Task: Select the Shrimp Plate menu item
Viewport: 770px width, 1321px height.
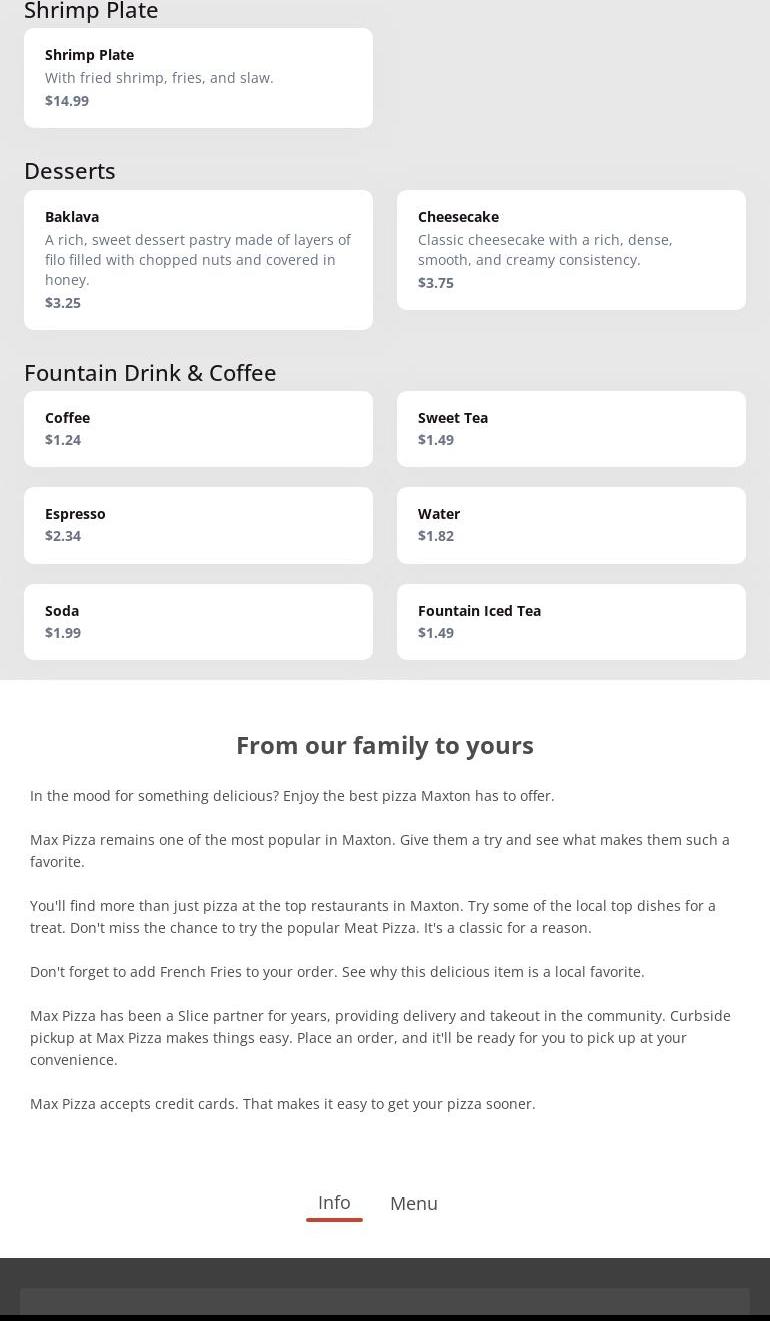Action: [198, 77]
